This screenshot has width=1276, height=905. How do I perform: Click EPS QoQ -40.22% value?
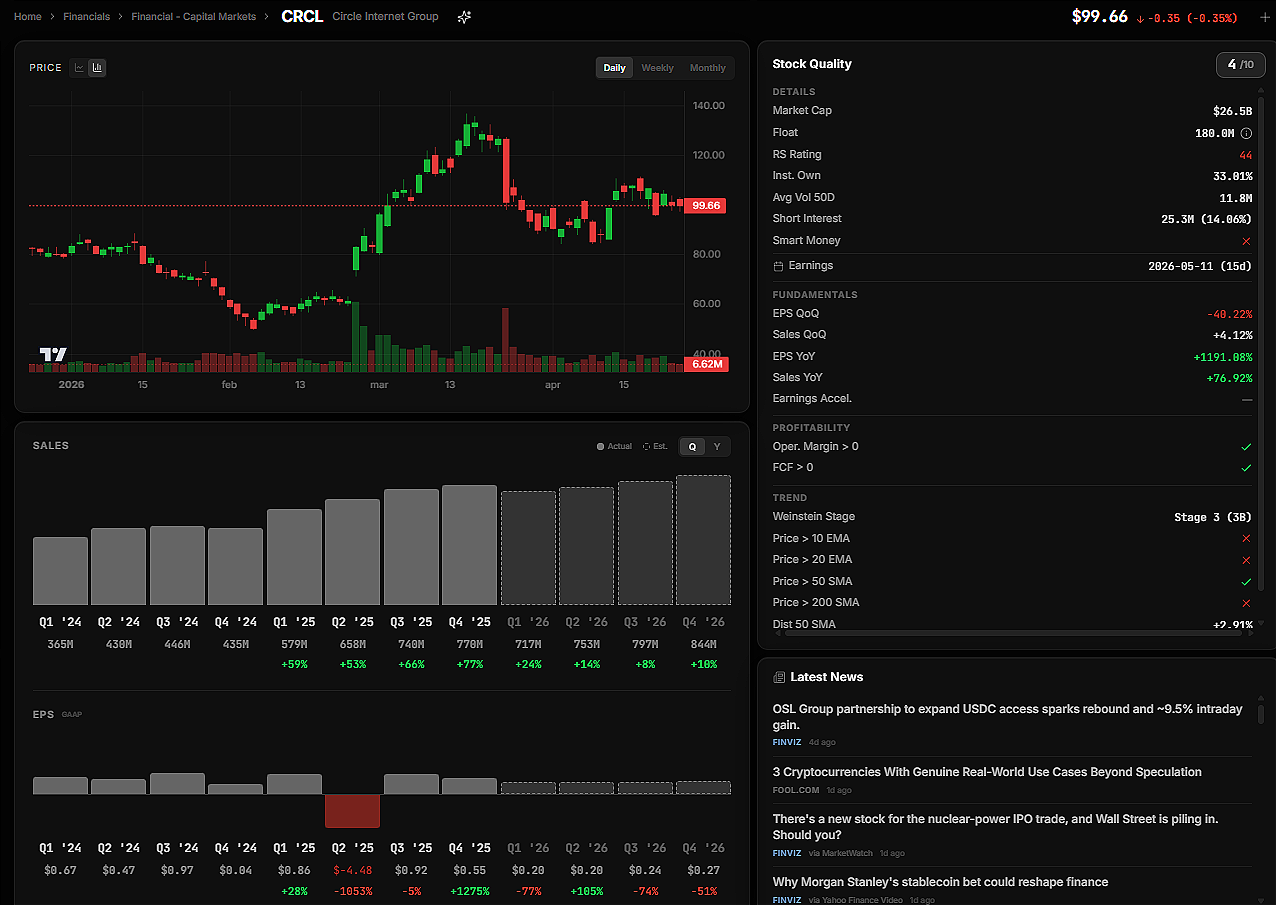coord(1229,314)
